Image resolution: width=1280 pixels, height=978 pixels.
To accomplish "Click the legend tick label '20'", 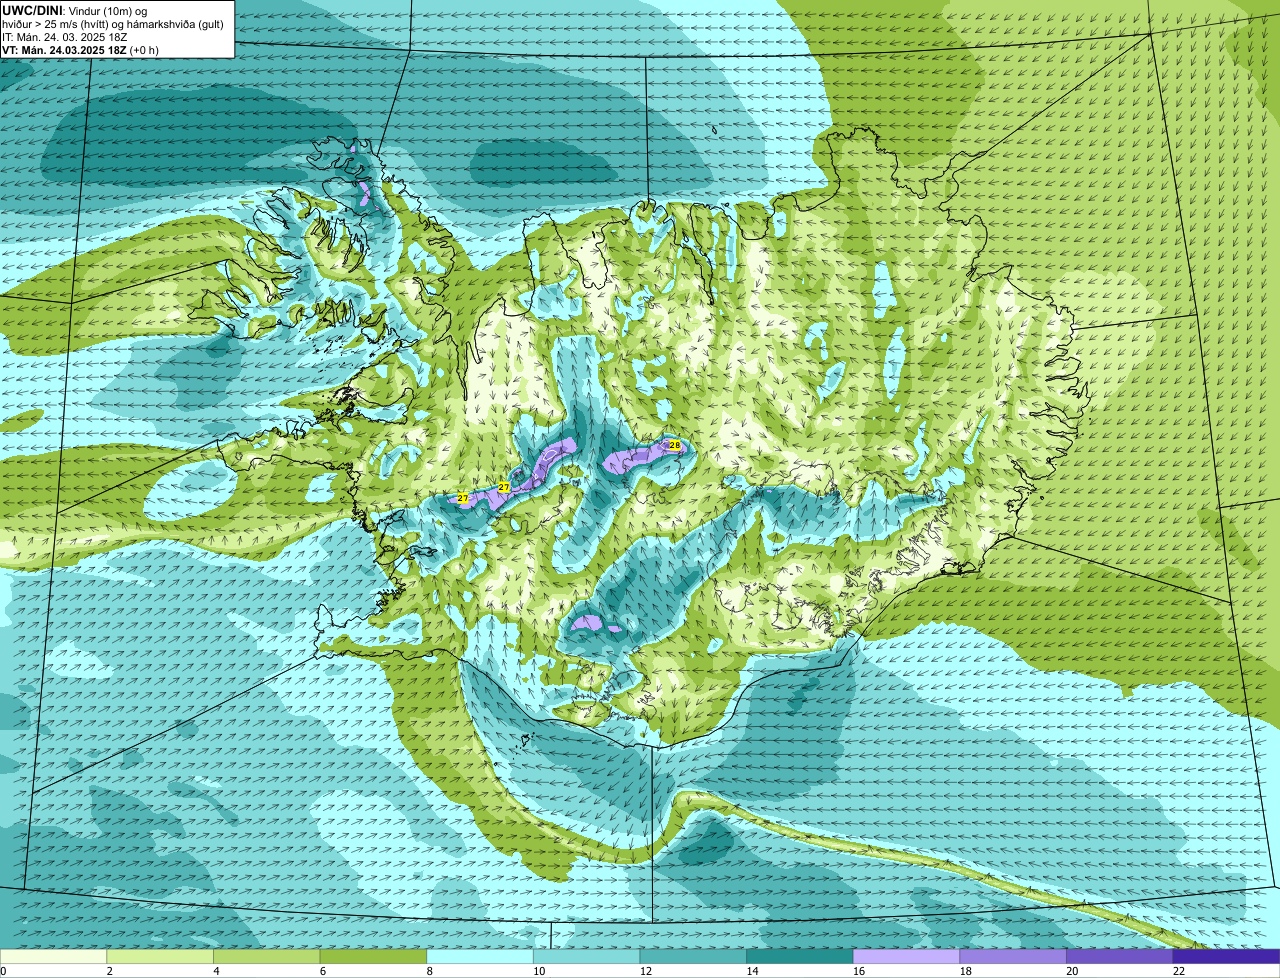I will (x=1072, y=971).
